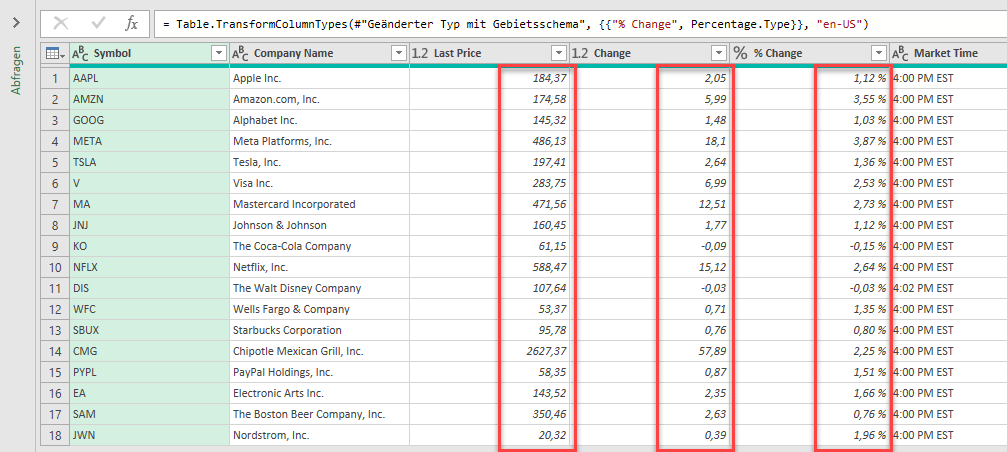Click the AMZN symbol cell
The width and height of the screenshot is (1007, 452).
pos(150,100)
